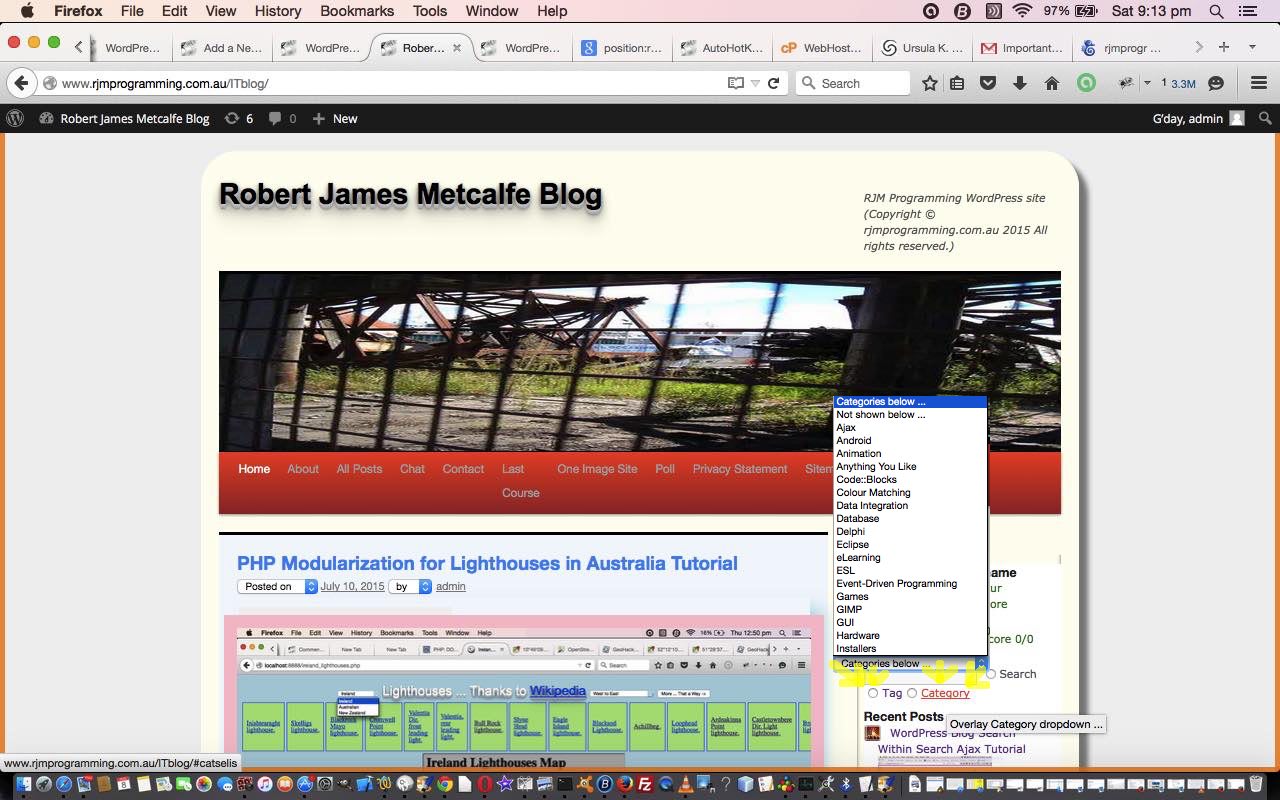1280x800 pixels.
Task: Click the Firefox reload page icon
Action: pos(773,84)
